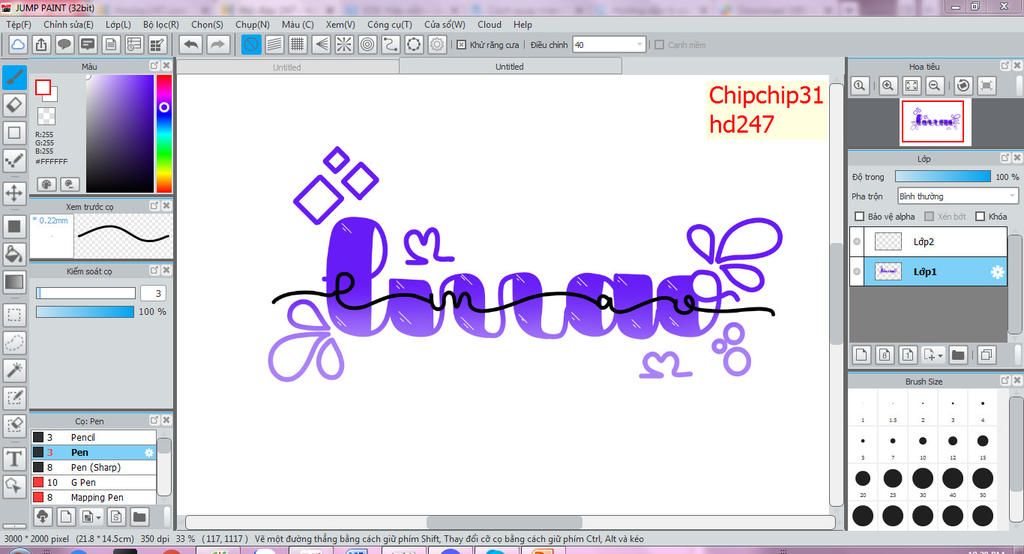The height and width of the screenshot is (554, 1024).
Task: Duplicate the layer using the copy icon
Action: point(987,355)
